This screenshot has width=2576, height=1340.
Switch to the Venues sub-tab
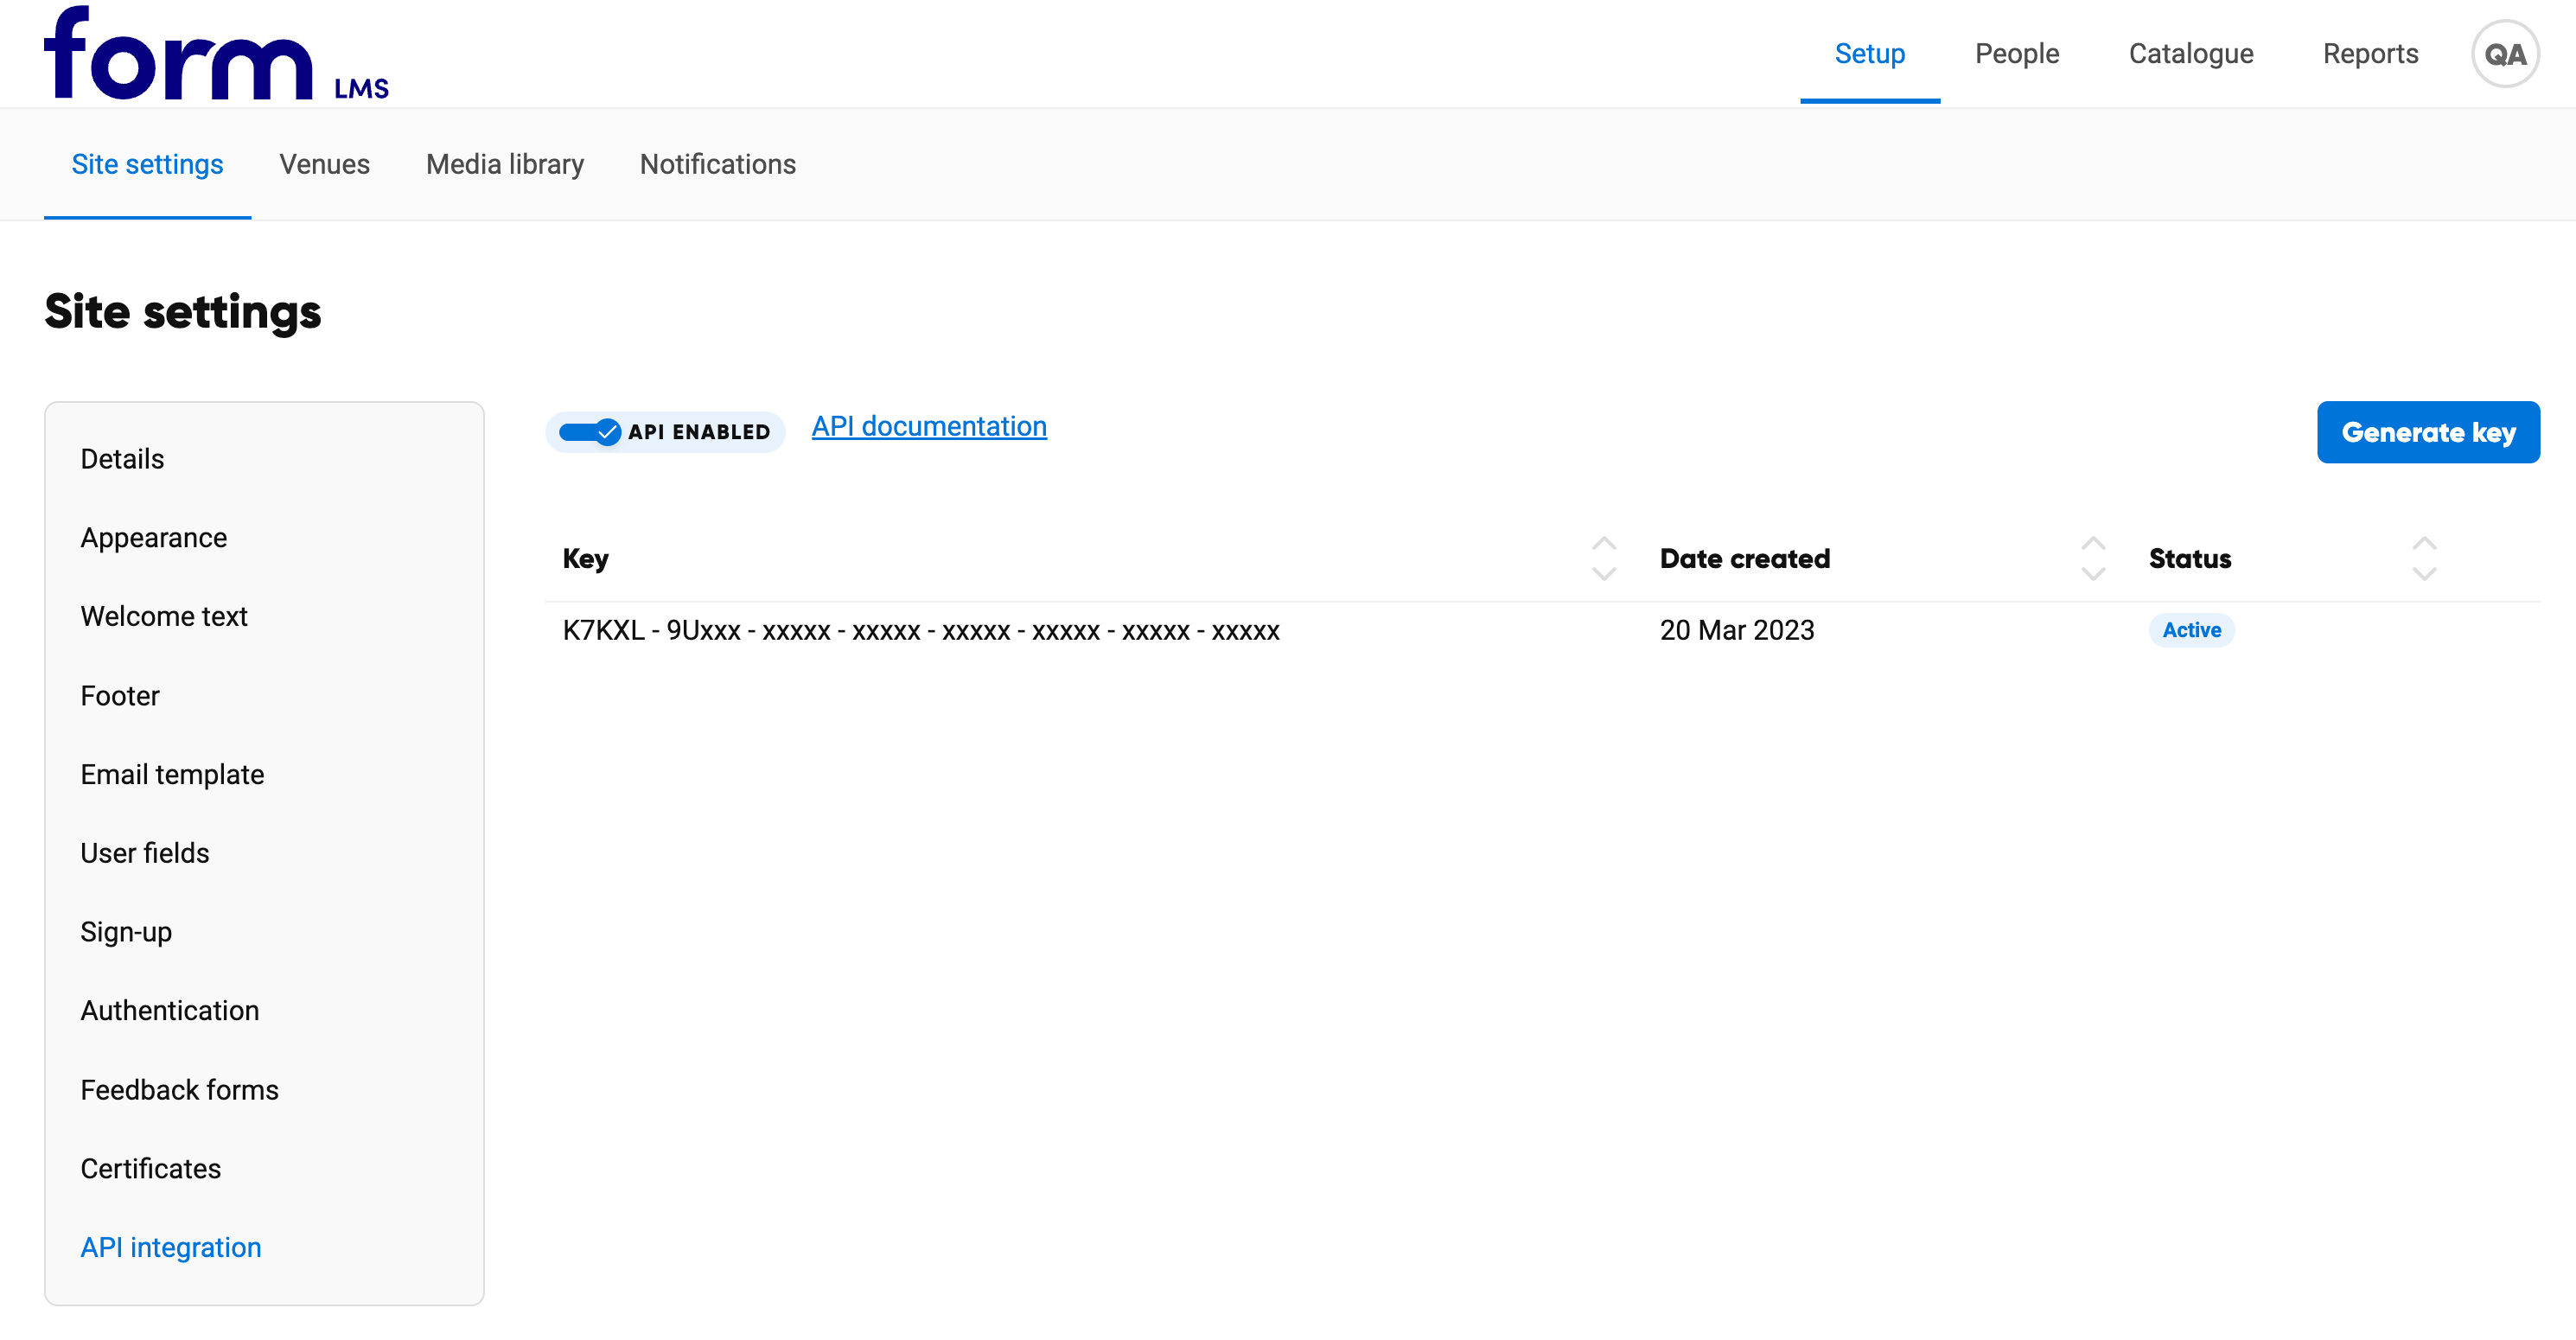click(x=324, y=164)
